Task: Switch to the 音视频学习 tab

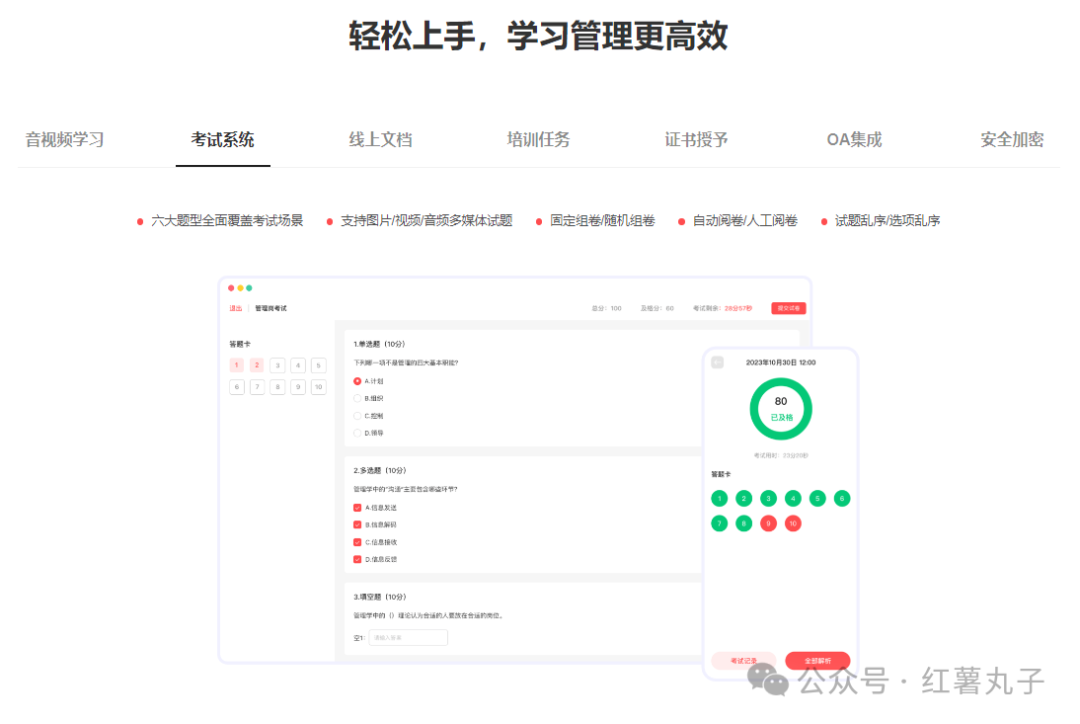Action: (65, 140)
